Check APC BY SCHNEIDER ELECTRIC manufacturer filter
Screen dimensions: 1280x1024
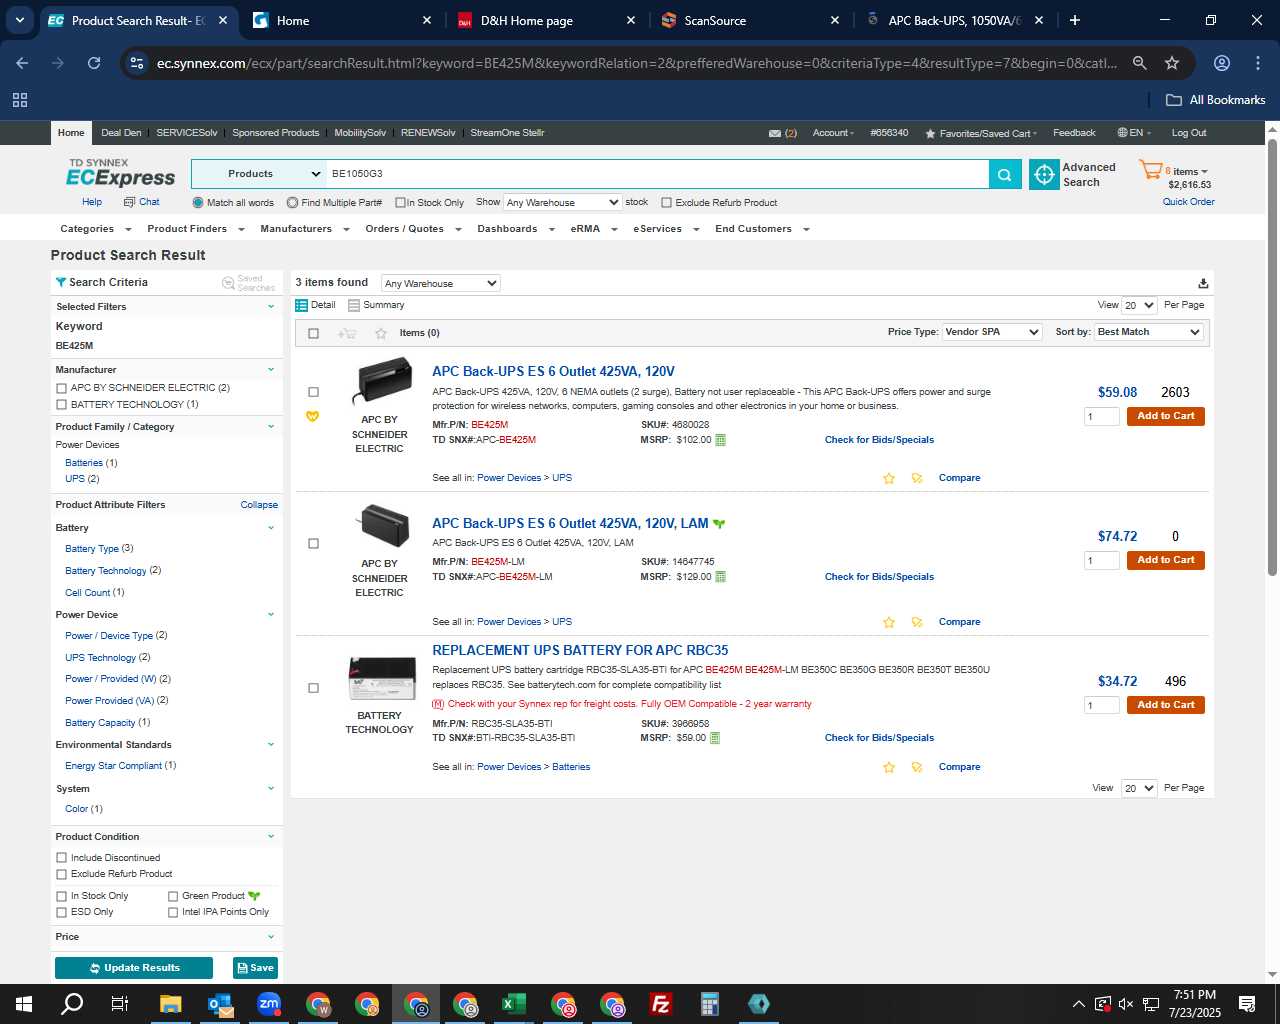[x=62, y=388]
